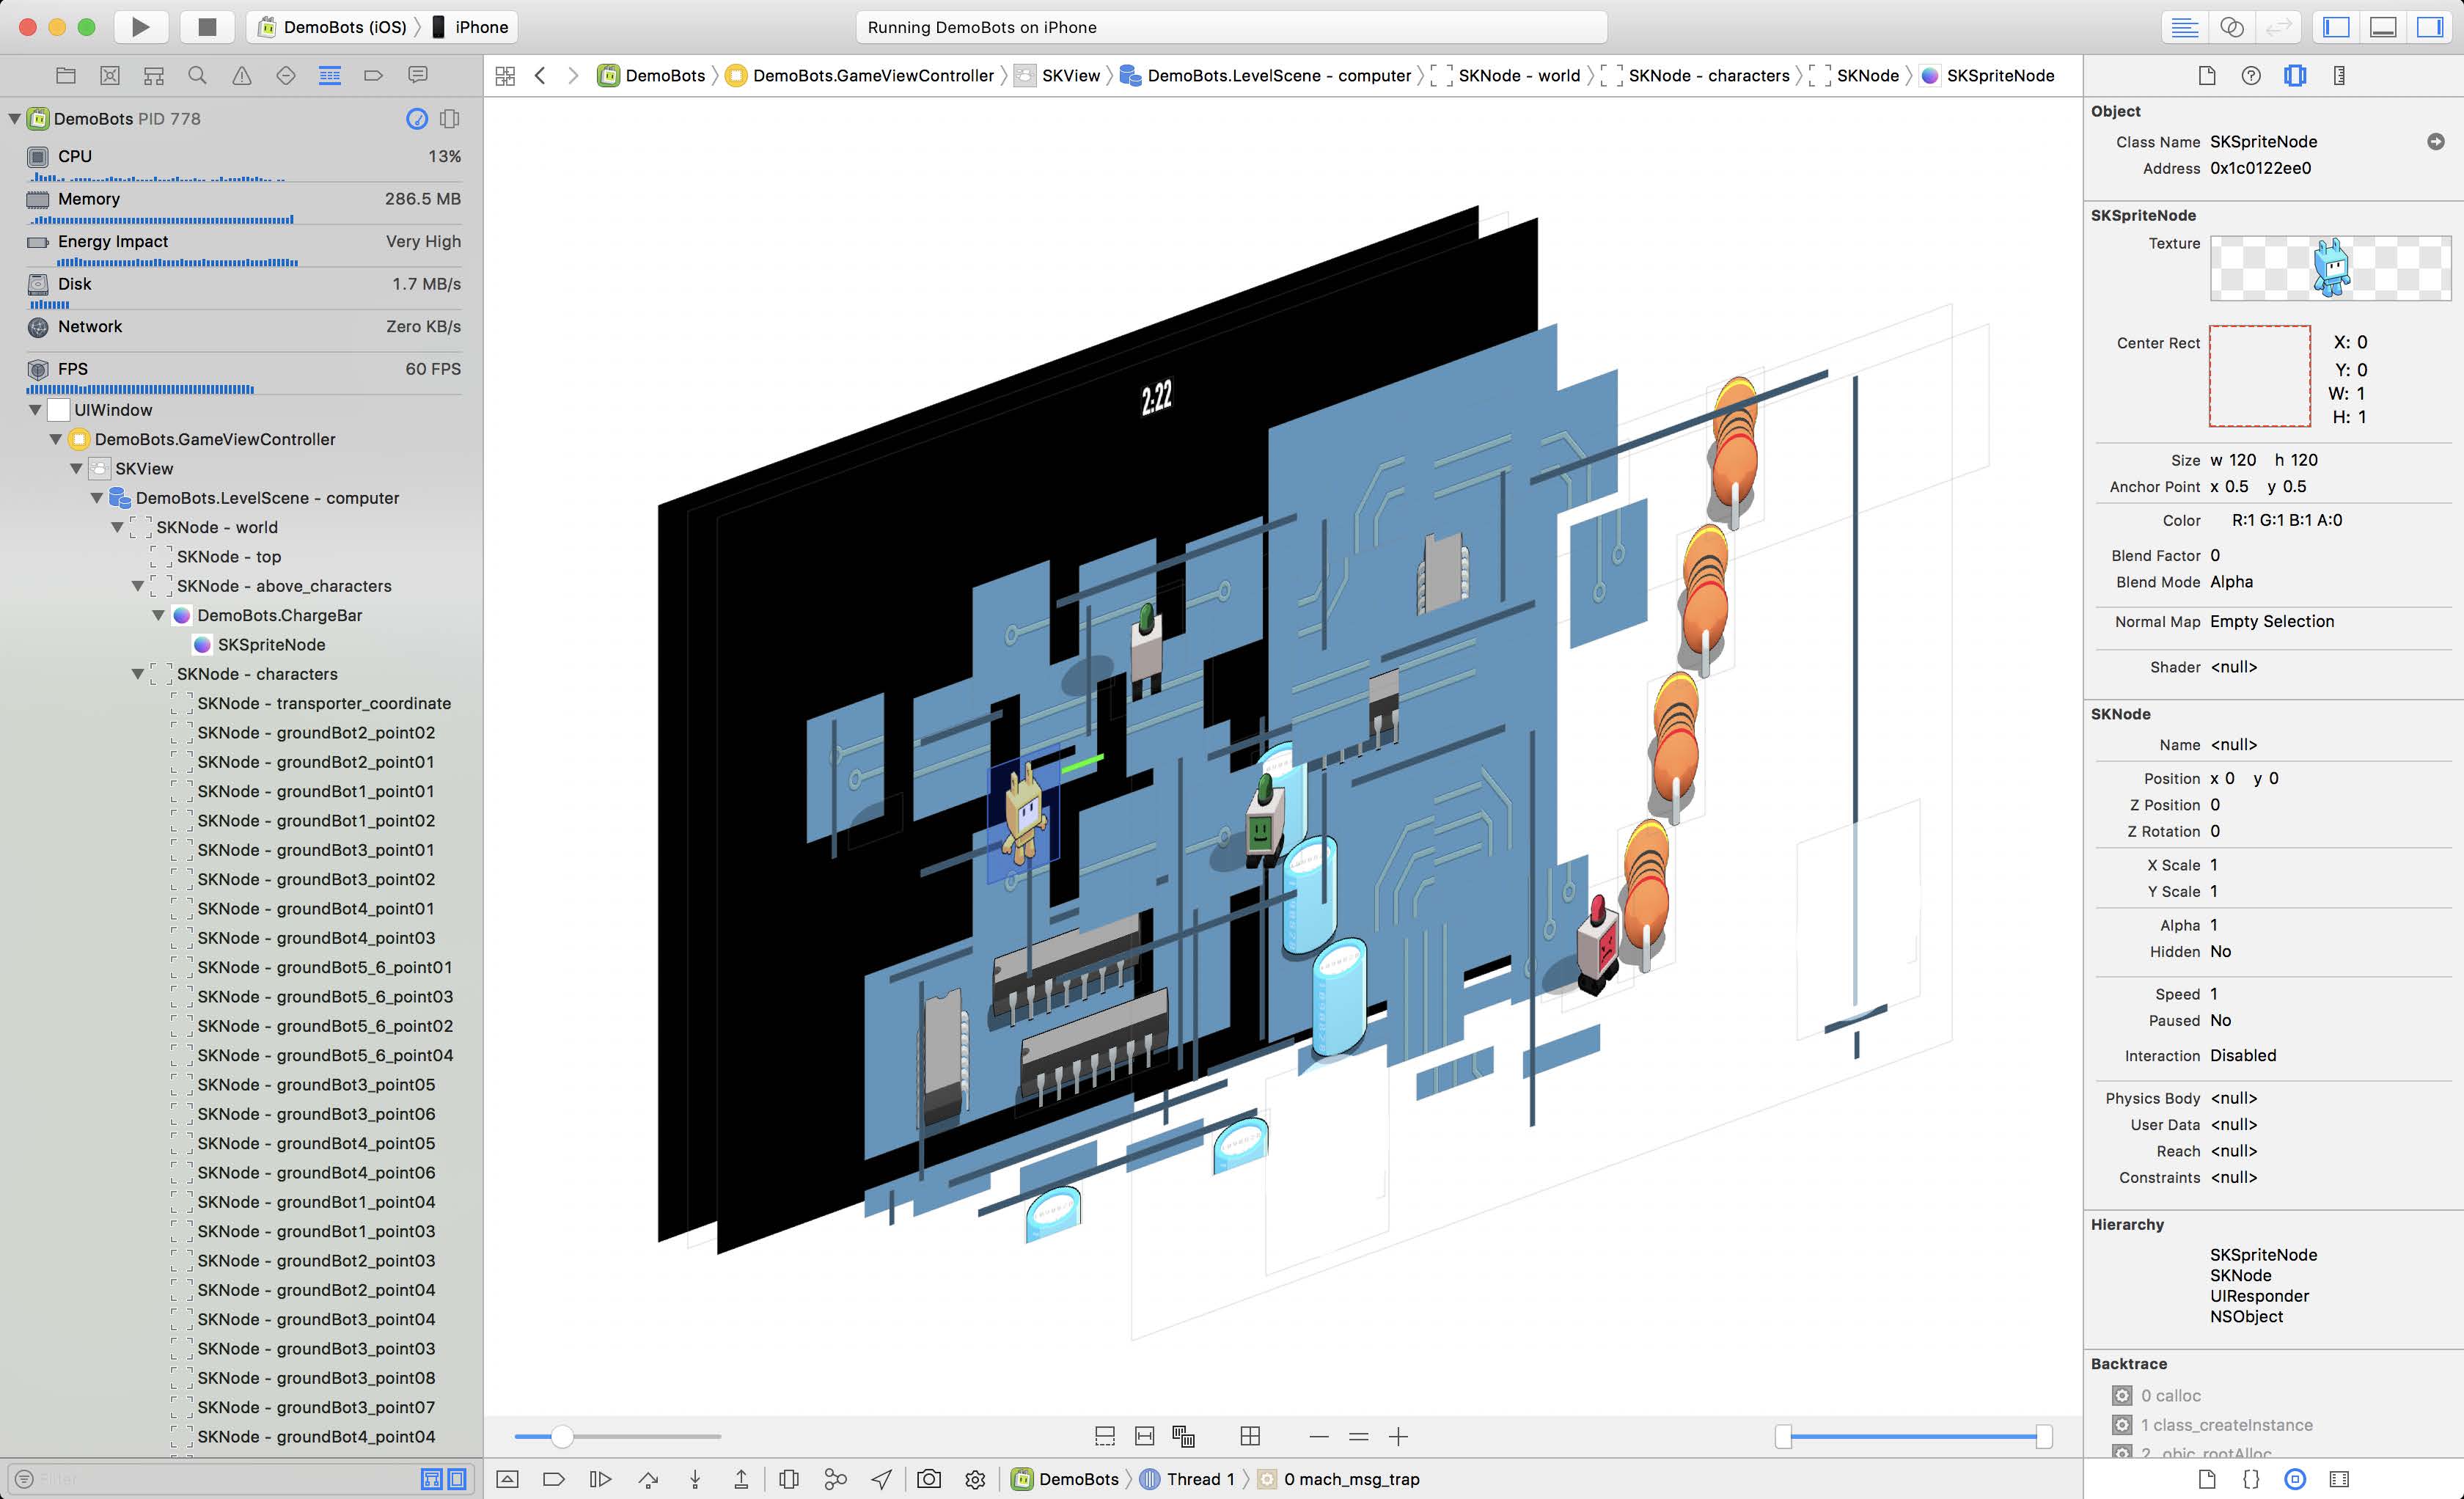This screenshot has width=2464, height=1499.
Task: Toggle the Debug area visibility
Action: click(2383, 27)
